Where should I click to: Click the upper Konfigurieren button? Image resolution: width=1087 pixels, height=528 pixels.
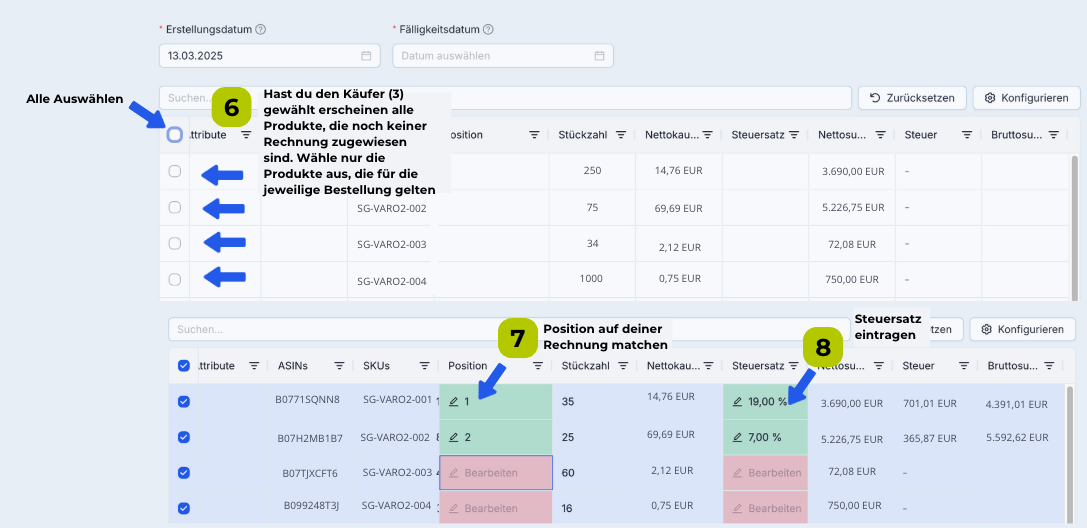pos(1026,98)
